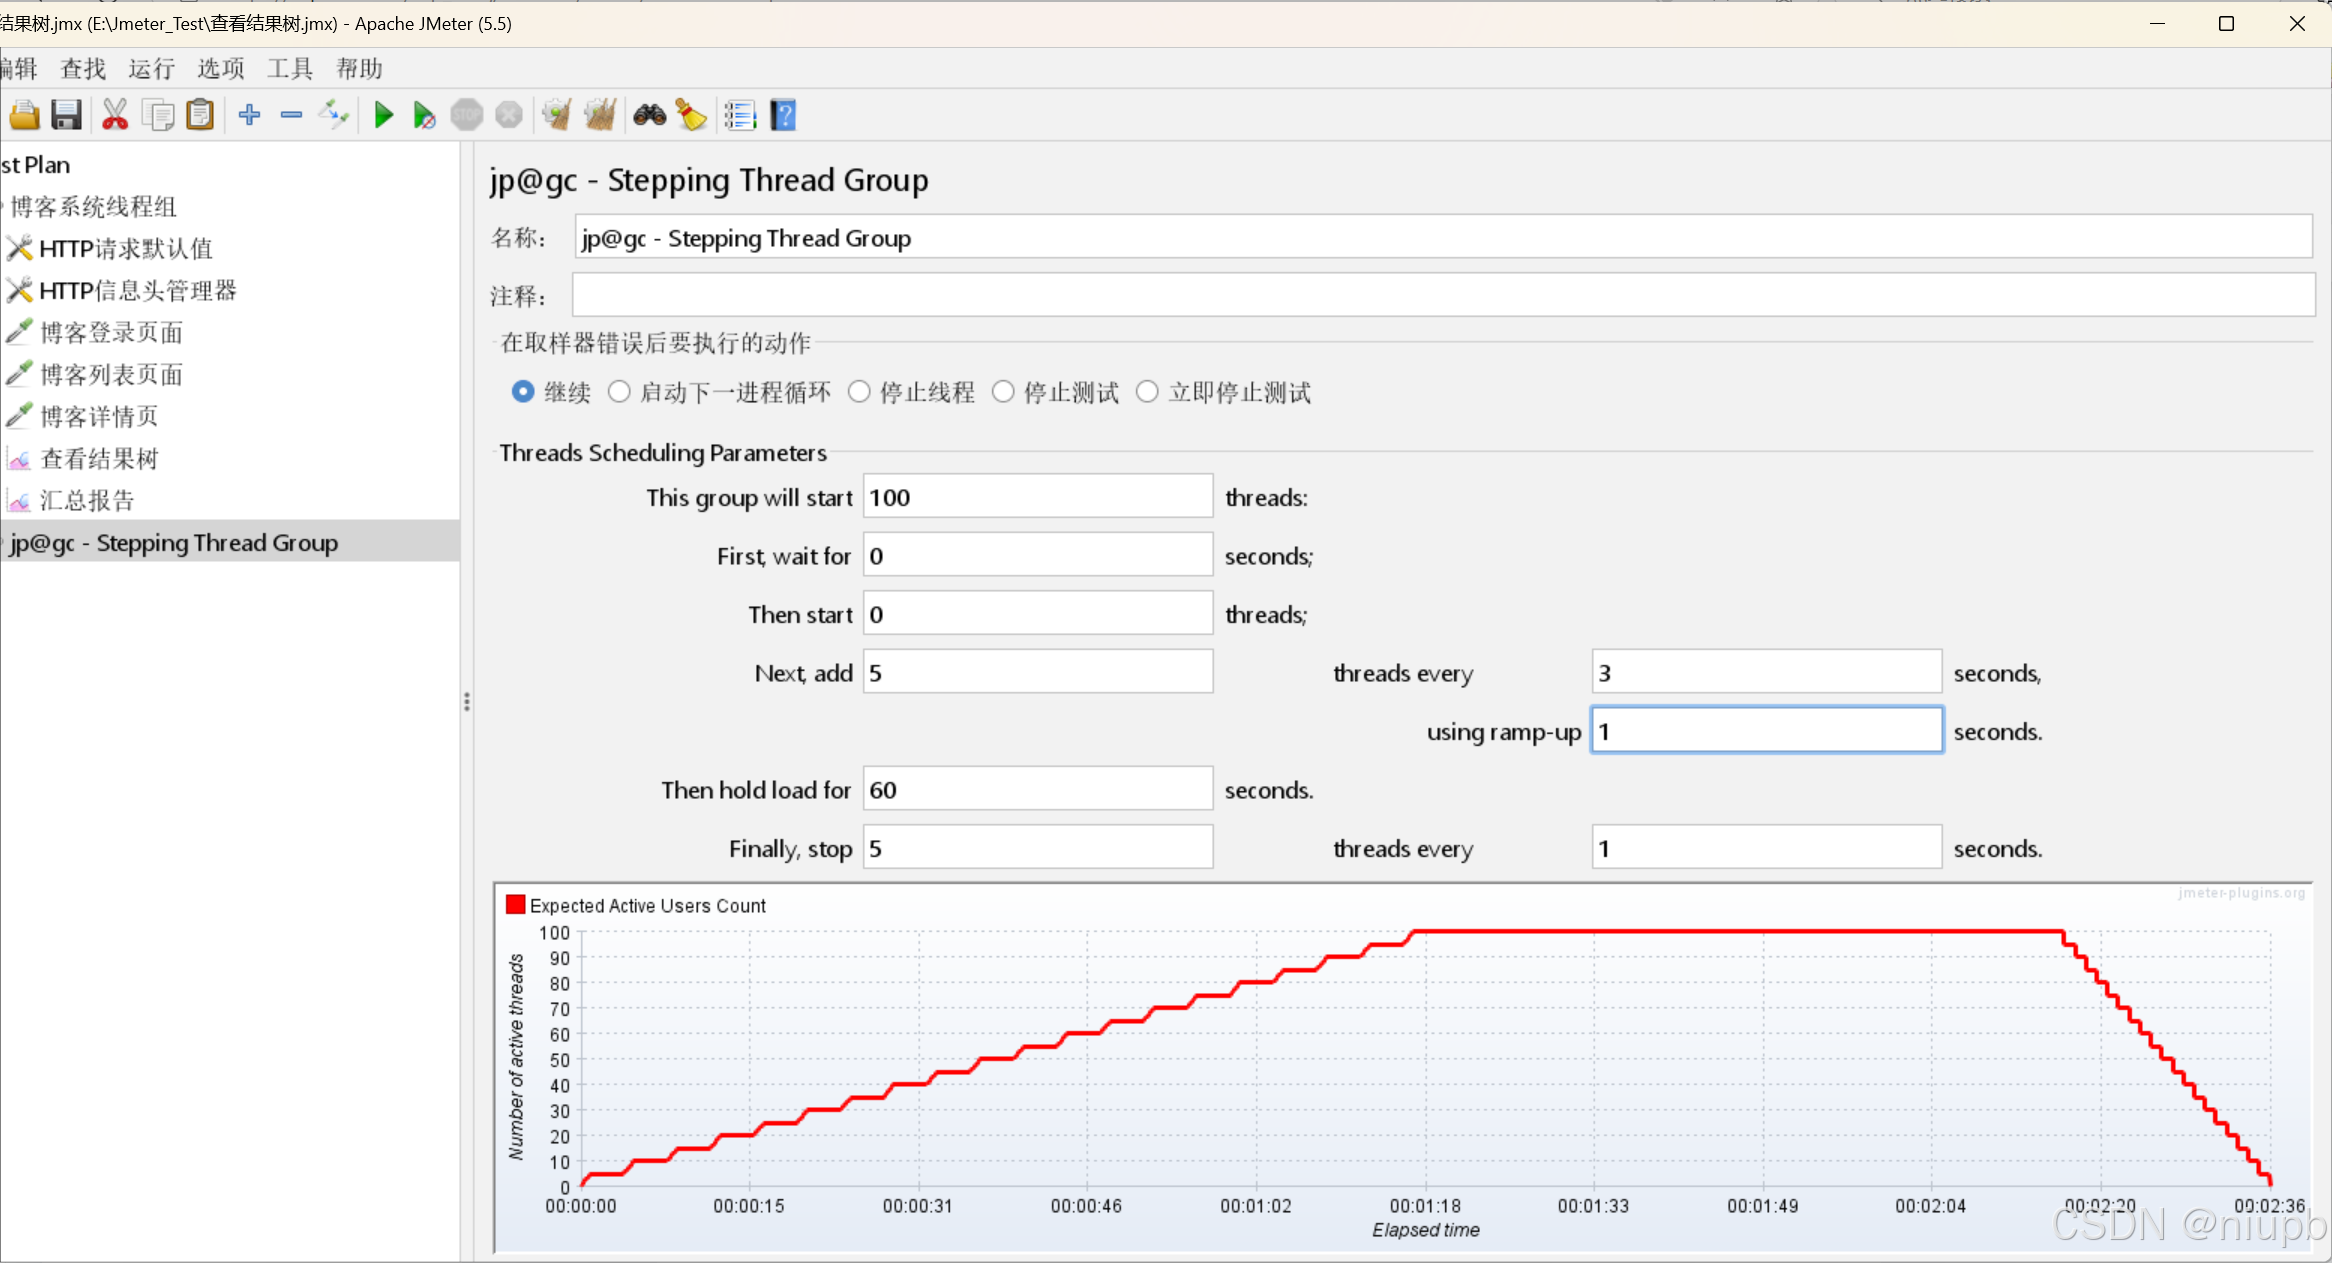This screenshot has height=1263, width=2332.
Task: Click the binoculars Search icon
Action: (650, 116)
